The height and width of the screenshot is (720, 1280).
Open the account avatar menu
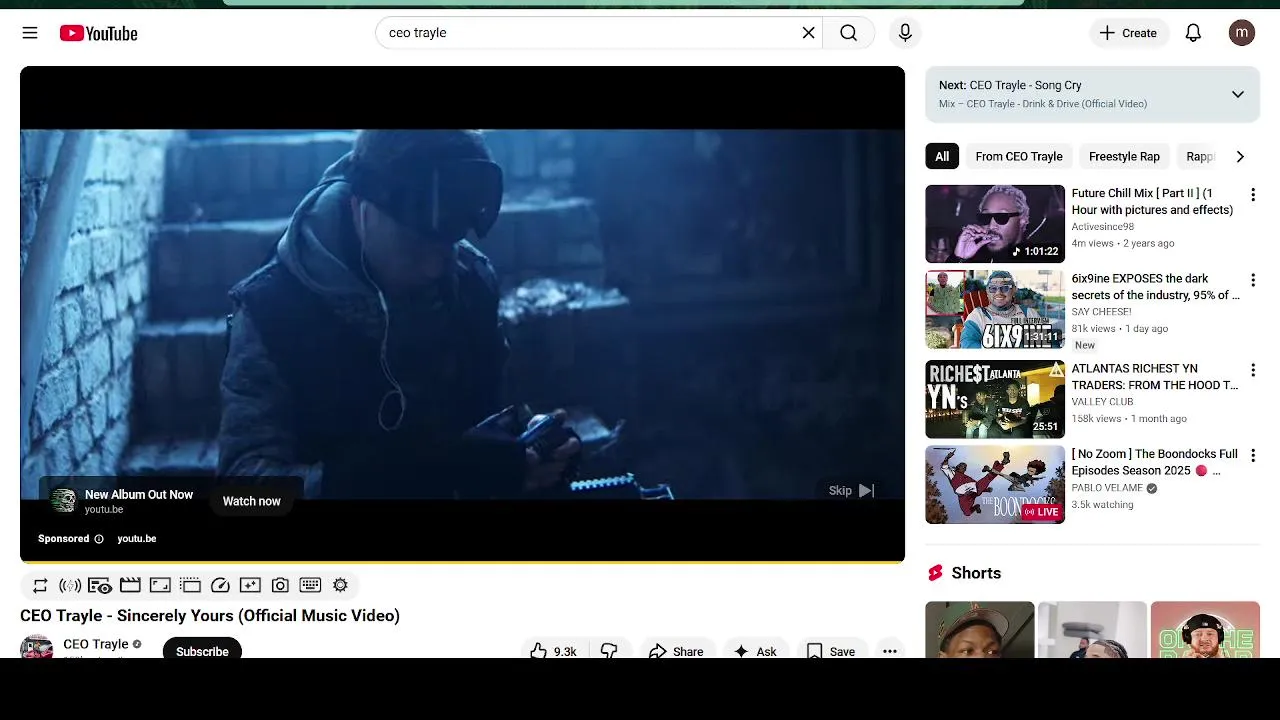(x=1242, y=33)
